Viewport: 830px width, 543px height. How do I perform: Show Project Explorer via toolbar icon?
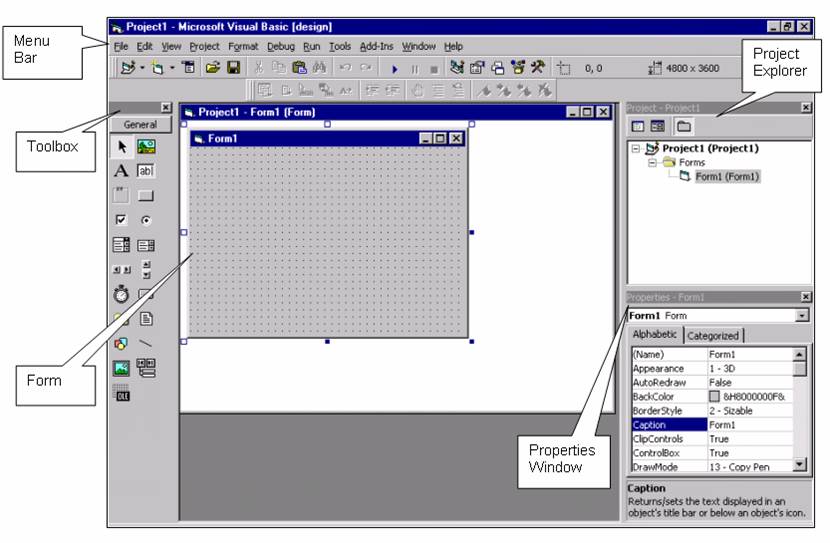click(457, 67)
